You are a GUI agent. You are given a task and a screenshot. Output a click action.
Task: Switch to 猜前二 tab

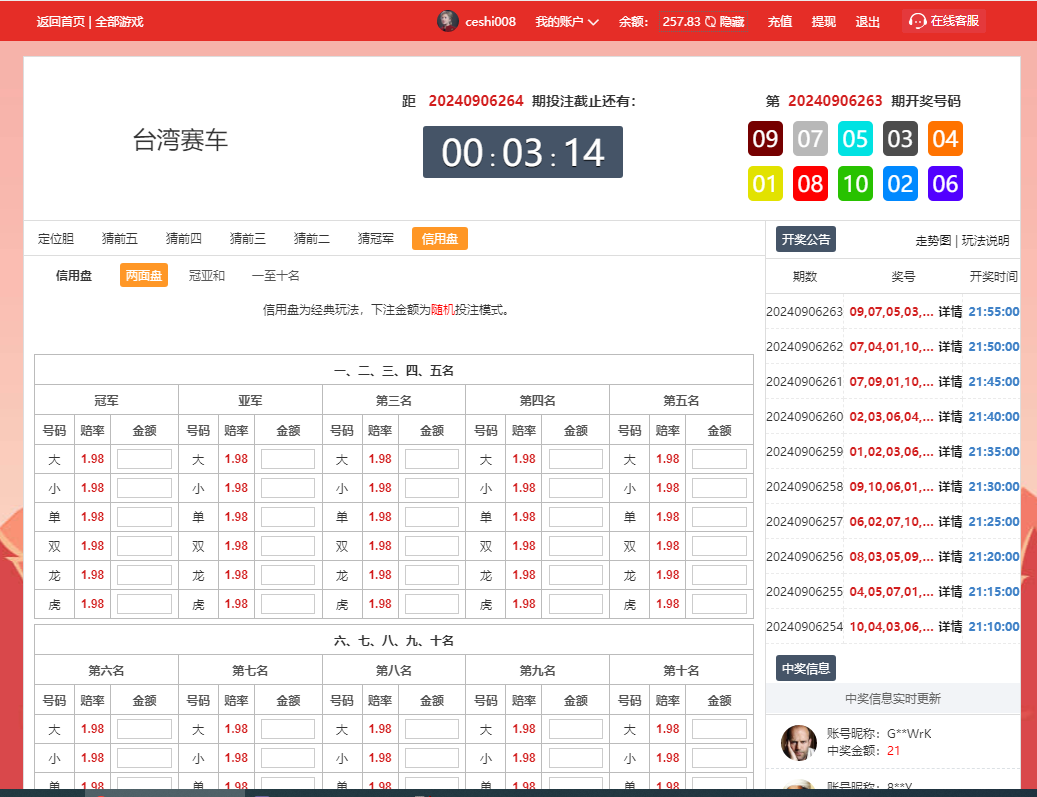[x=311, y=239]
